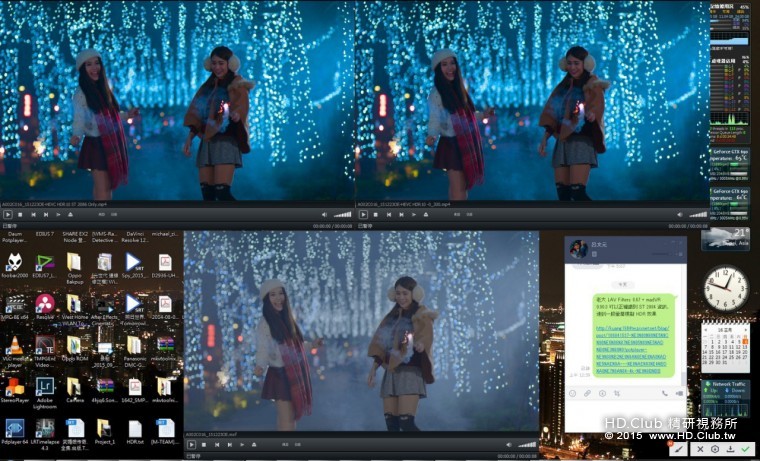This screenshot has height=461, width=760.
Task: Launch VLC media player shortcut
Action: [x=15, y=351]
